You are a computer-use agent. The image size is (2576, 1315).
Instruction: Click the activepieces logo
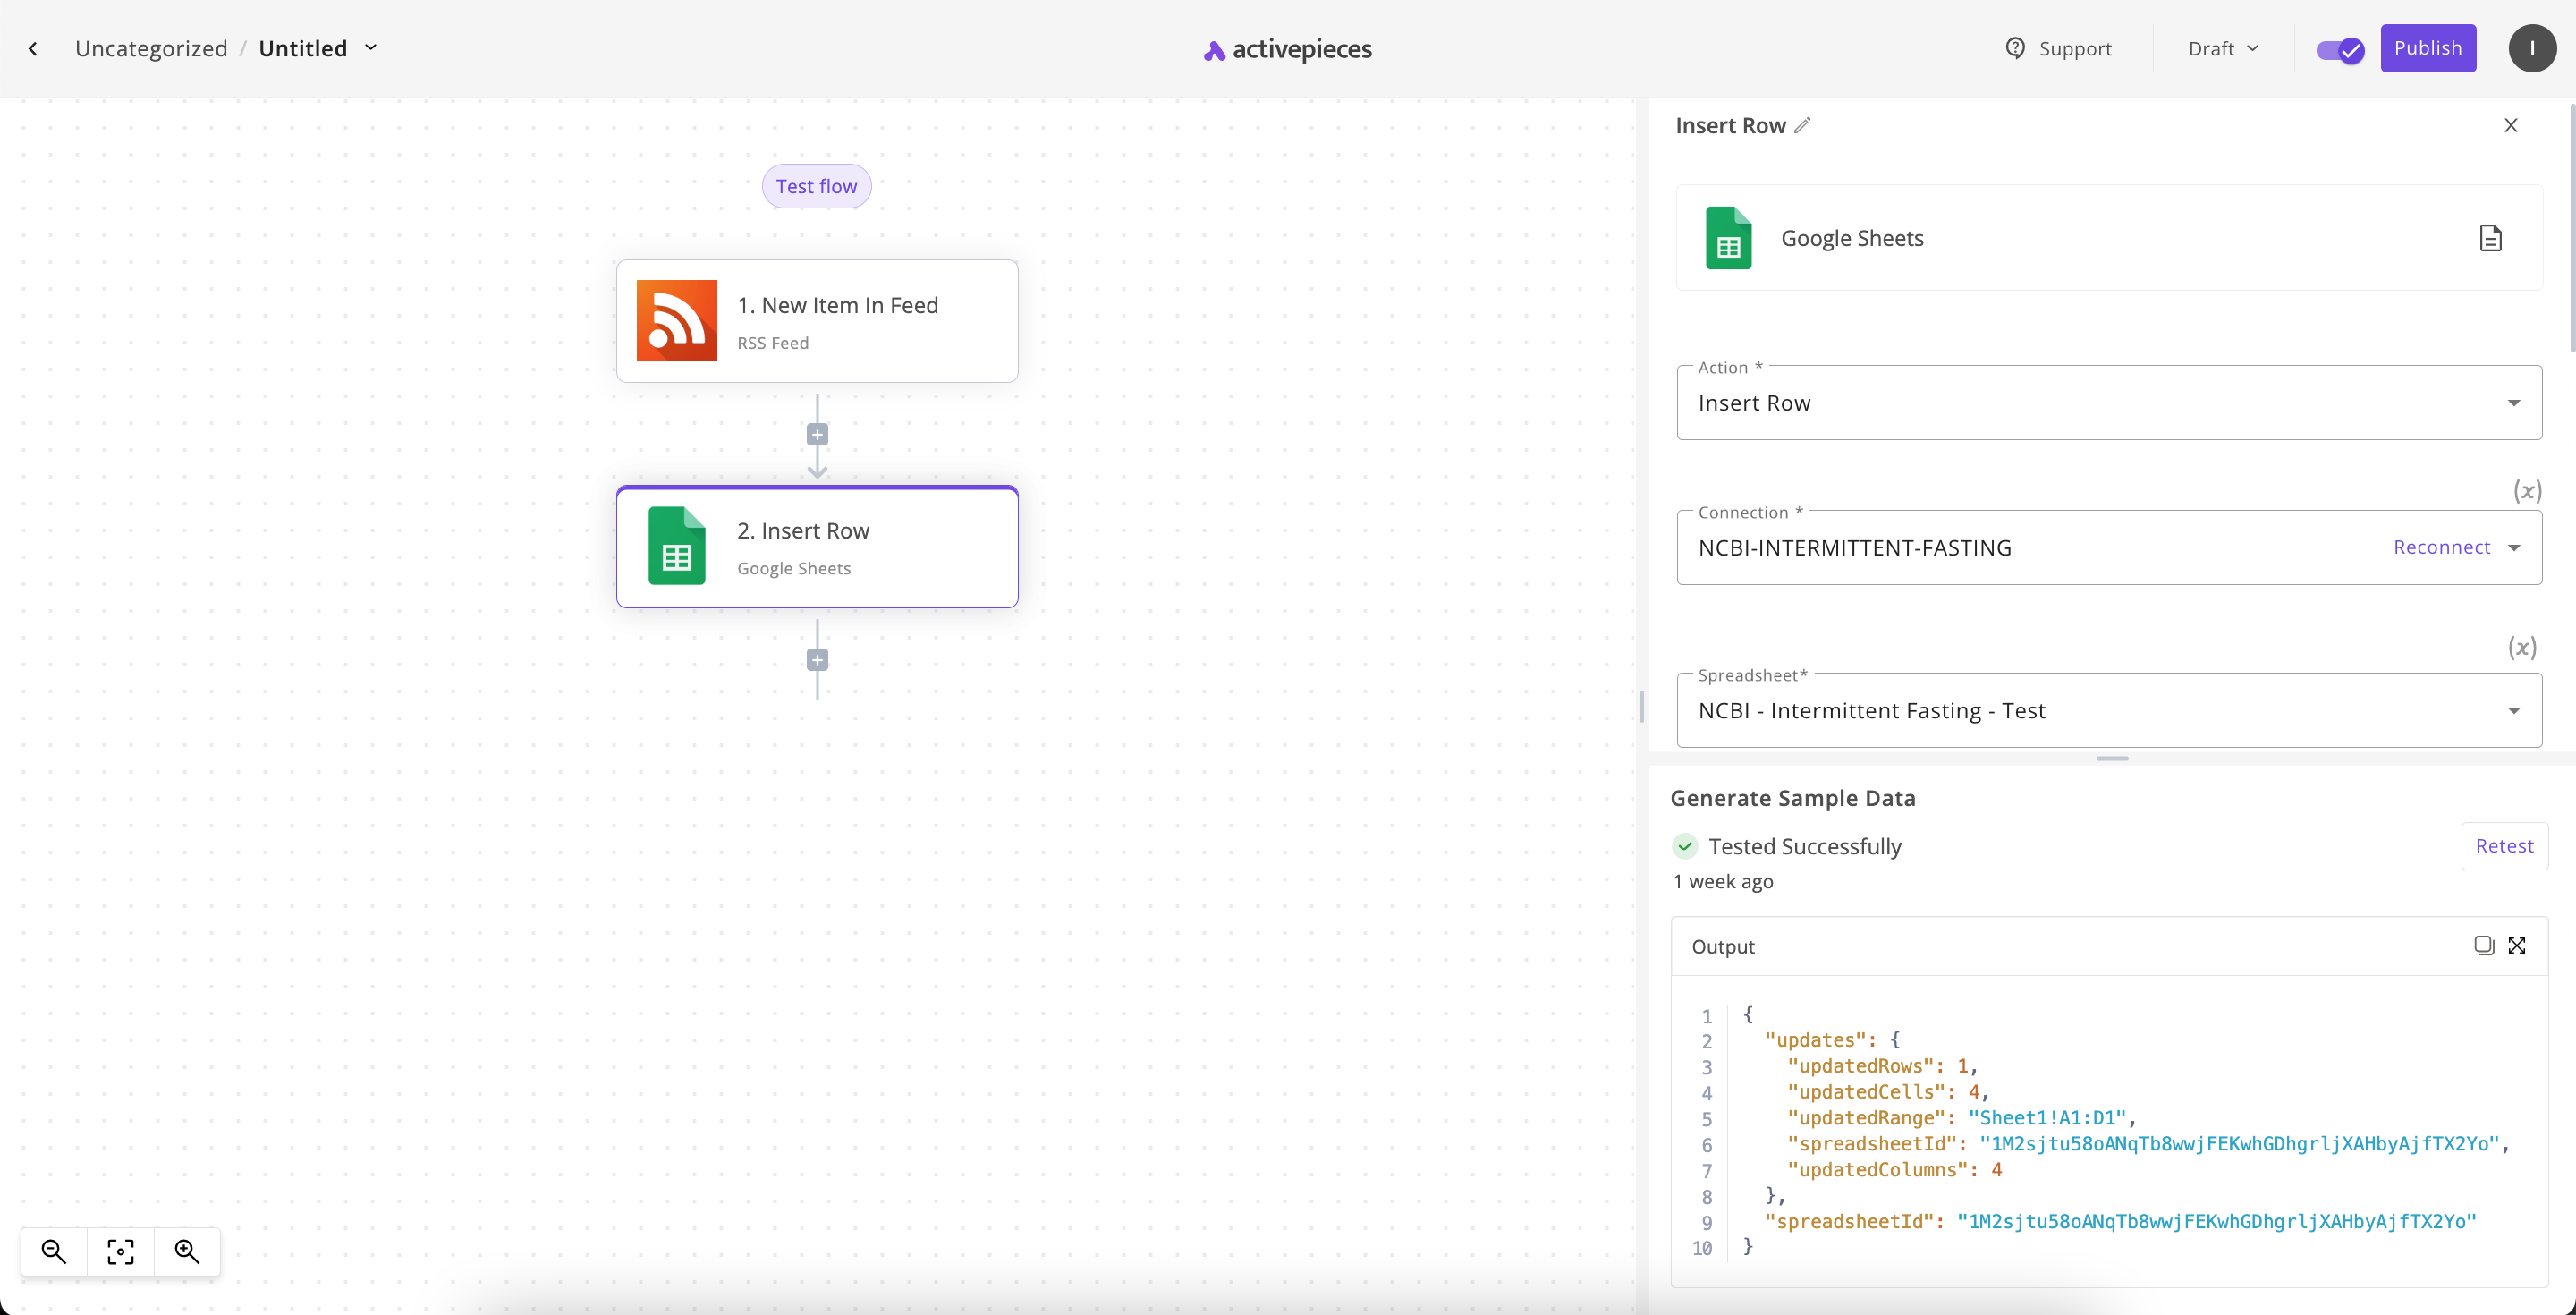[x=1287, y=49]
